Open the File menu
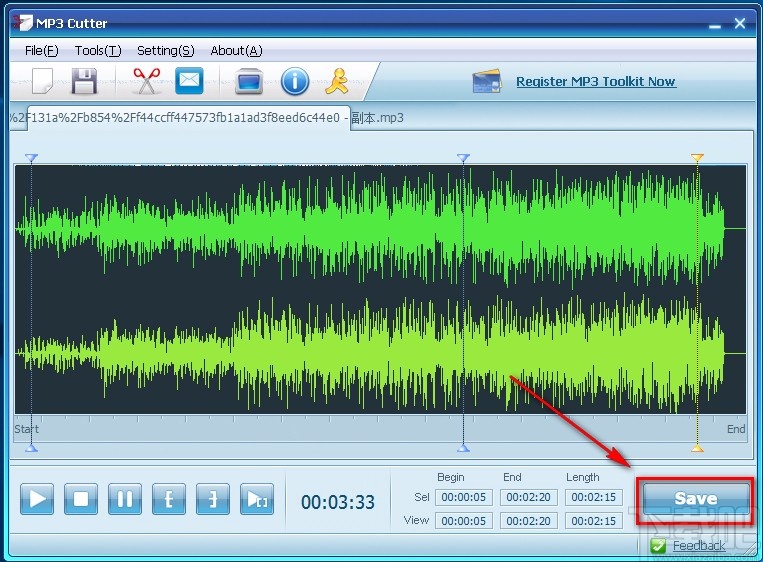The height and width of the screenshot is (562, 763). pos(41,51)
